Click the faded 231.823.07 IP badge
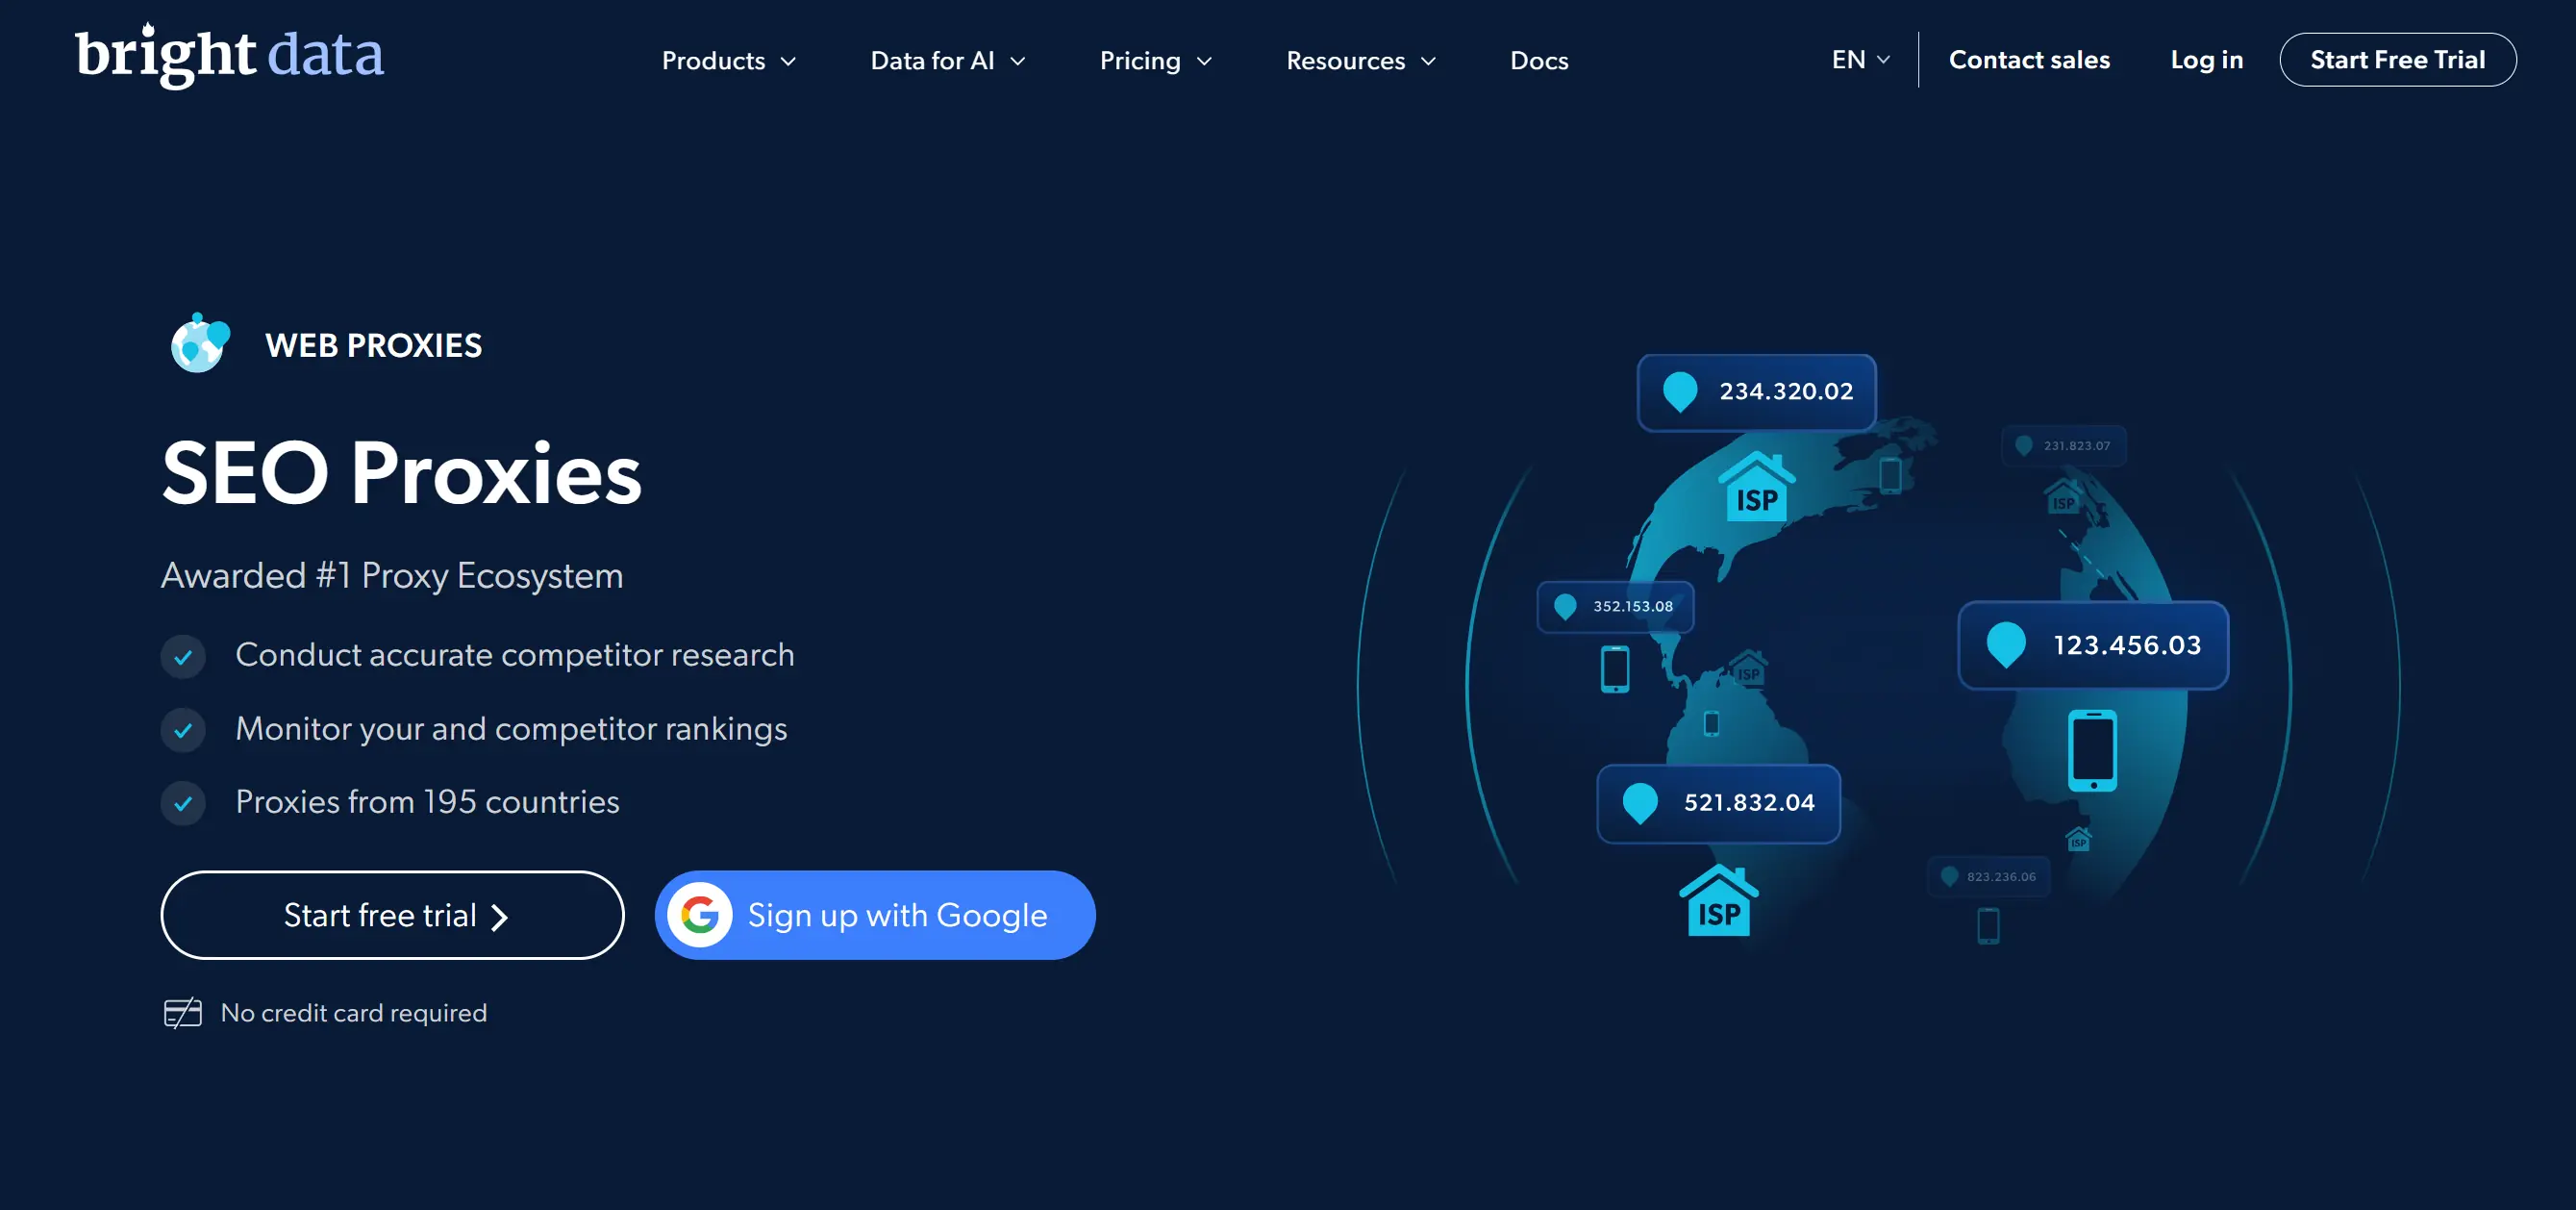This screenshot has height=1210, width=2576. coord(2064,446)
